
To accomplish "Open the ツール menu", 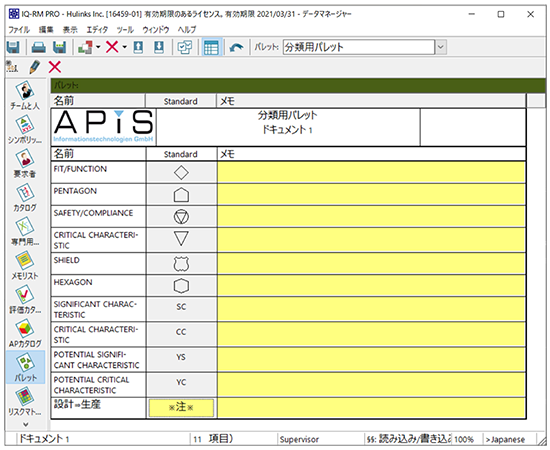I will point(125,30).
